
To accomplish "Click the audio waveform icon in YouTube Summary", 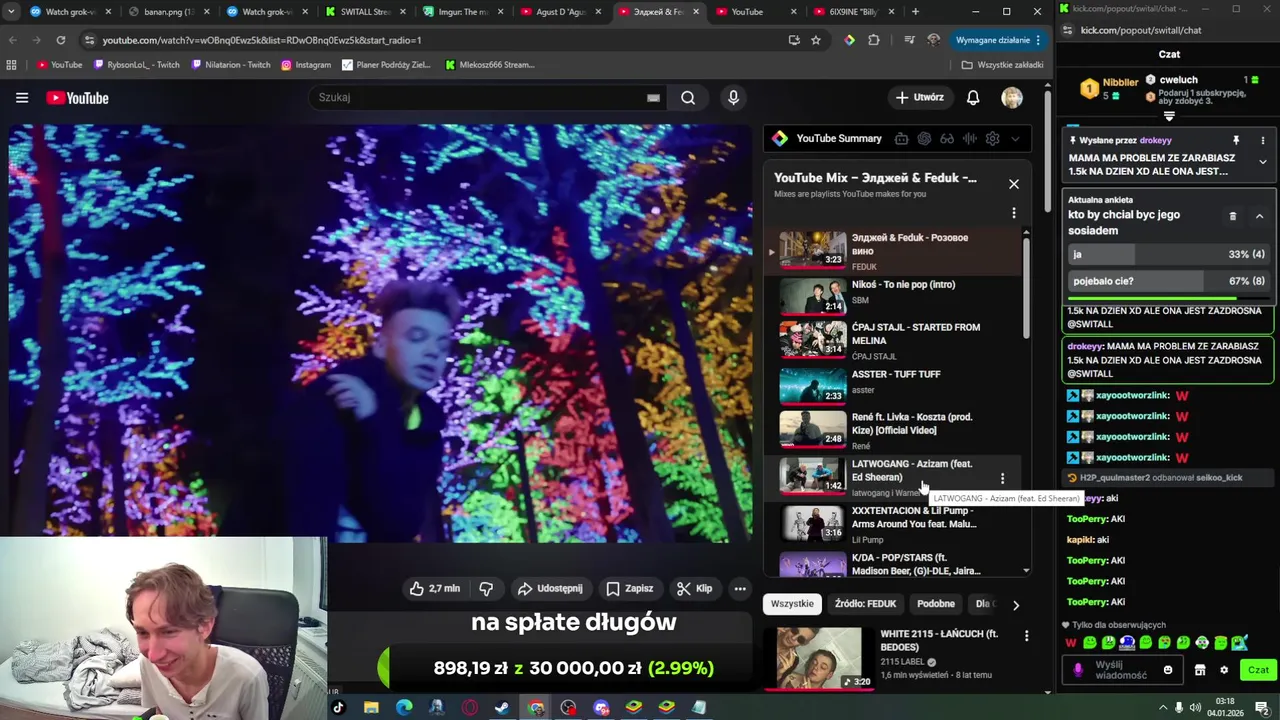I will point(969,139).
